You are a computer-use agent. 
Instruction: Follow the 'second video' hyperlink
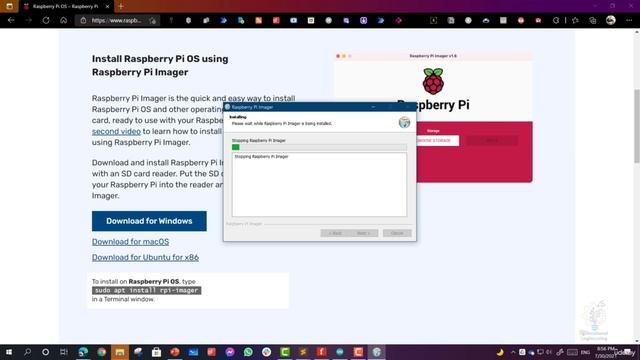click(116, 131)
